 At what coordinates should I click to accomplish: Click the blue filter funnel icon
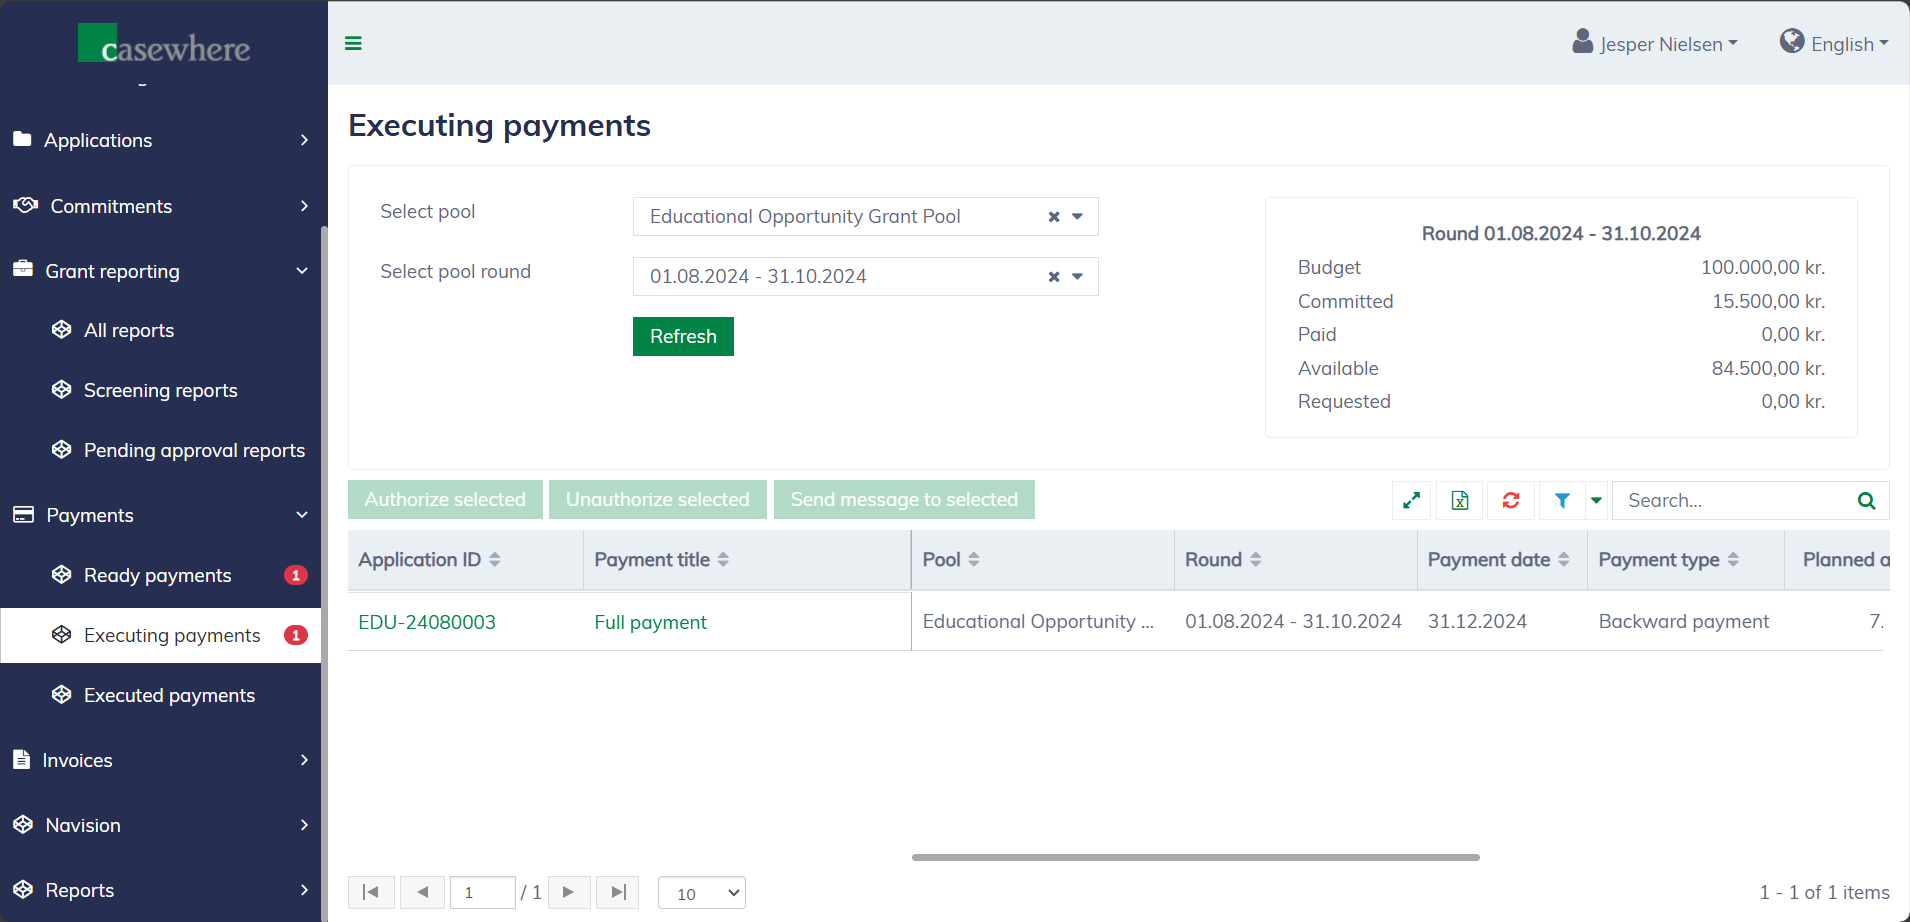click(1562, 500)
